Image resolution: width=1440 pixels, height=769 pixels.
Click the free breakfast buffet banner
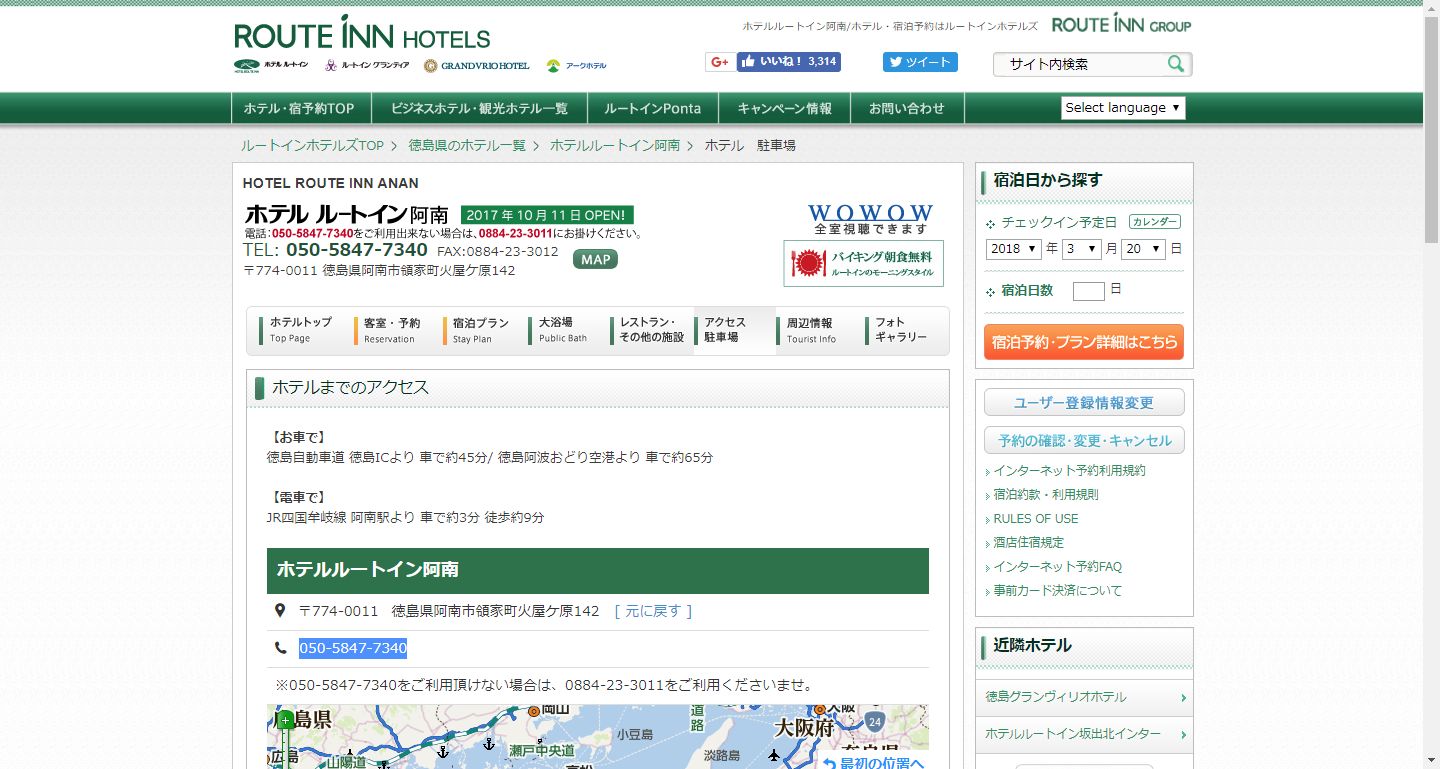coord(863,263)
